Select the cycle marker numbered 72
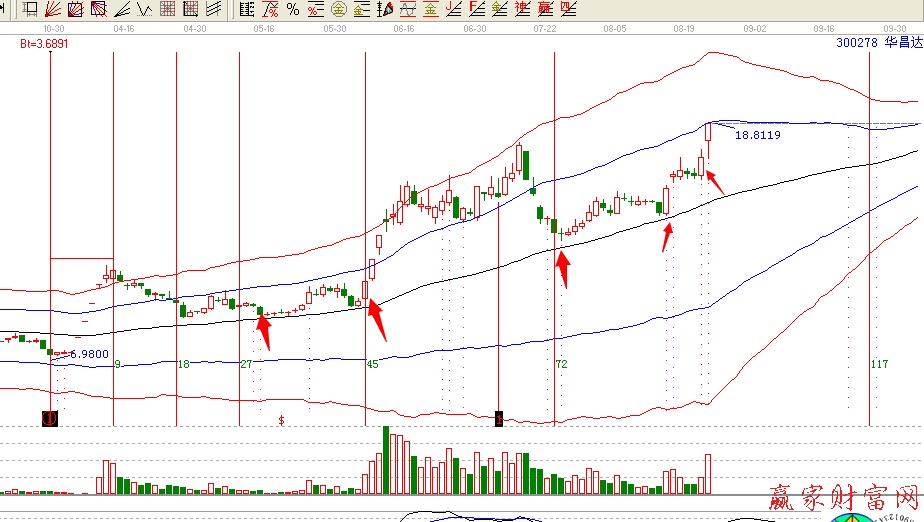Screen dimensions: 924x522 (x=561, y=365)
